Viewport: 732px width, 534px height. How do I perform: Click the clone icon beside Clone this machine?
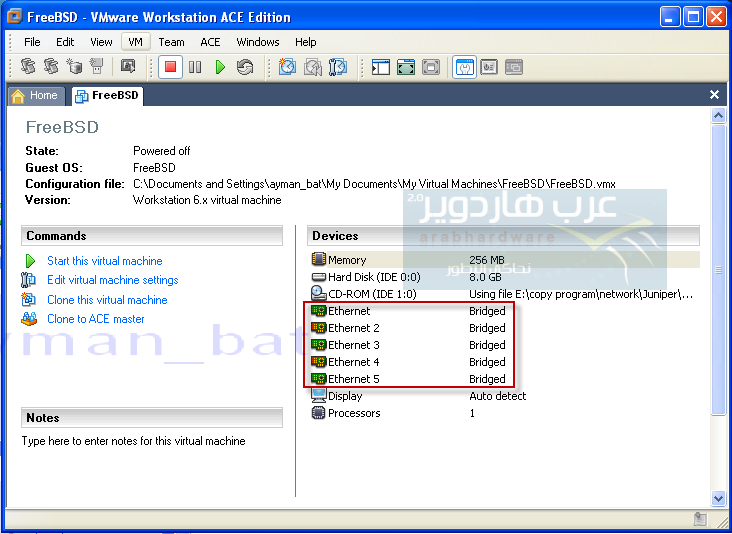pyautogui.click(x=28, y=299)
